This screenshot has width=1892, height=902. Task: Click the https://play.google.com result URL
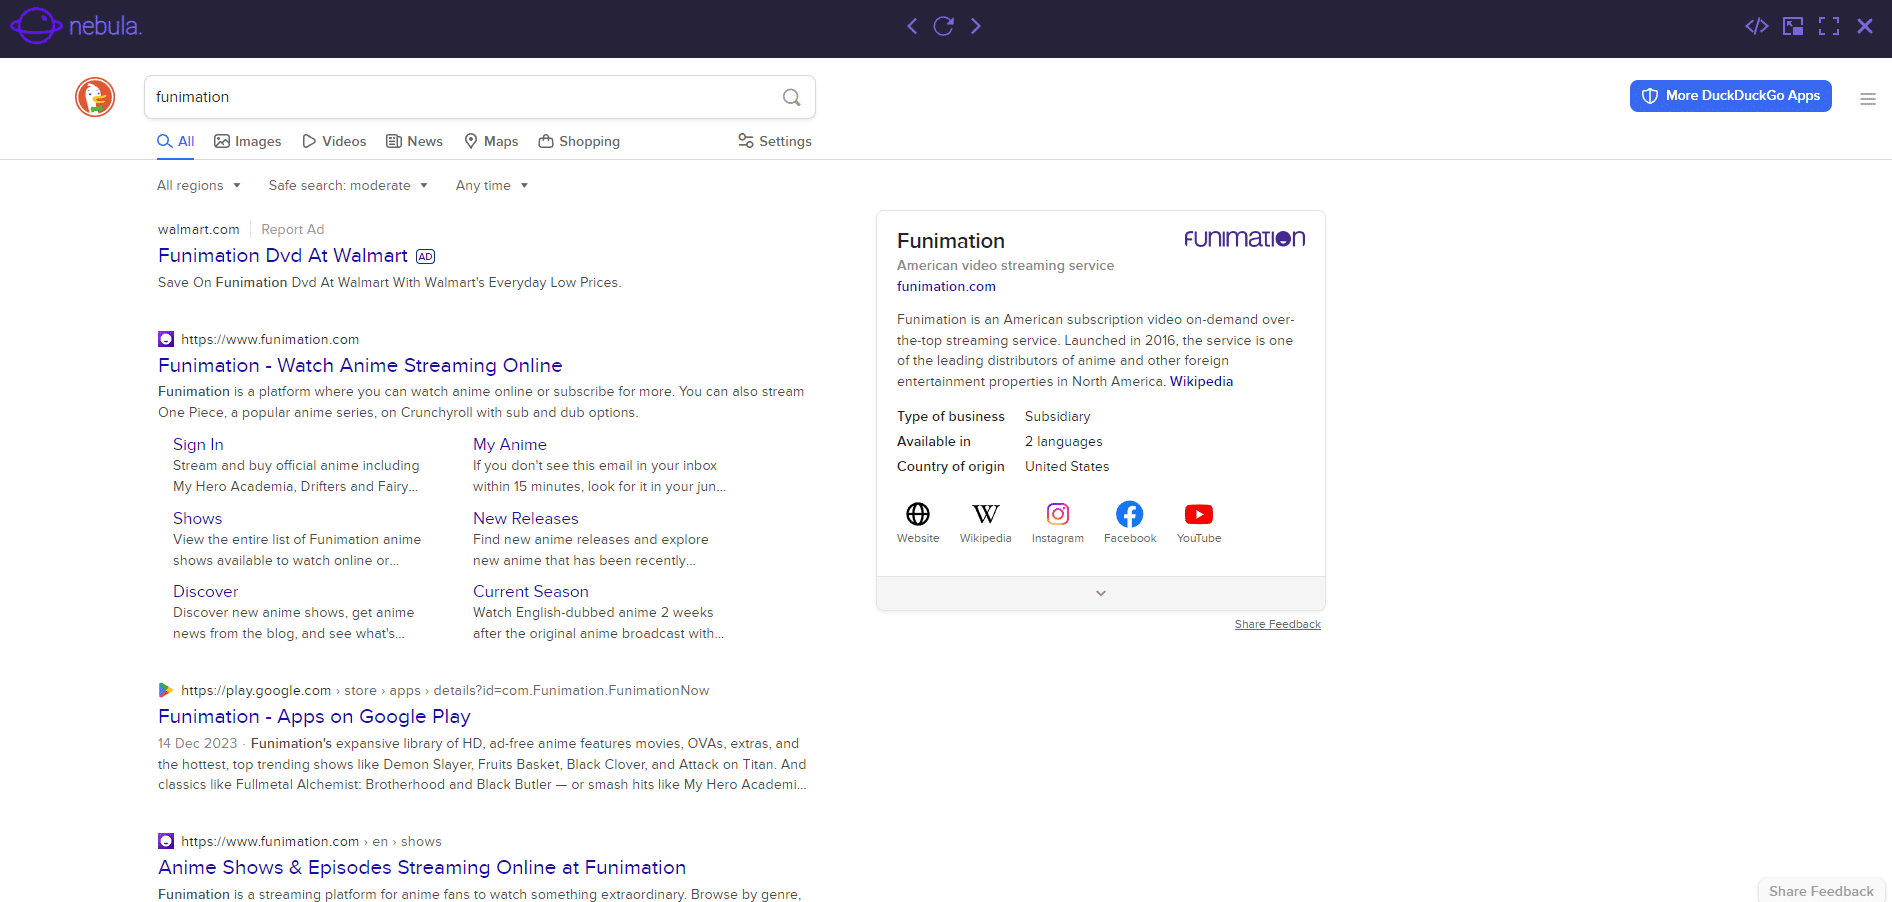click(x=256, y=690)
